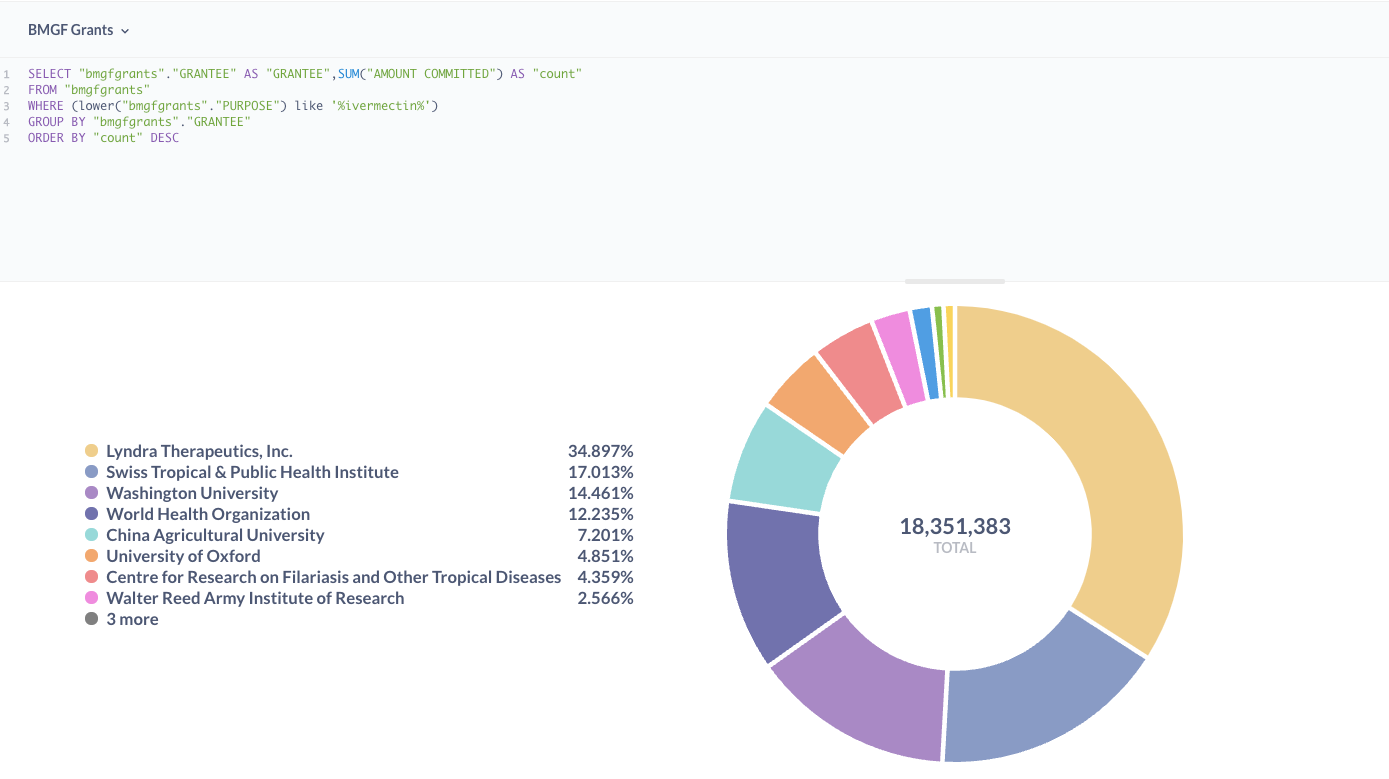Click the gray dot beside "3 more"
This screenshot has height=779, width=1389.
(92, 619)
